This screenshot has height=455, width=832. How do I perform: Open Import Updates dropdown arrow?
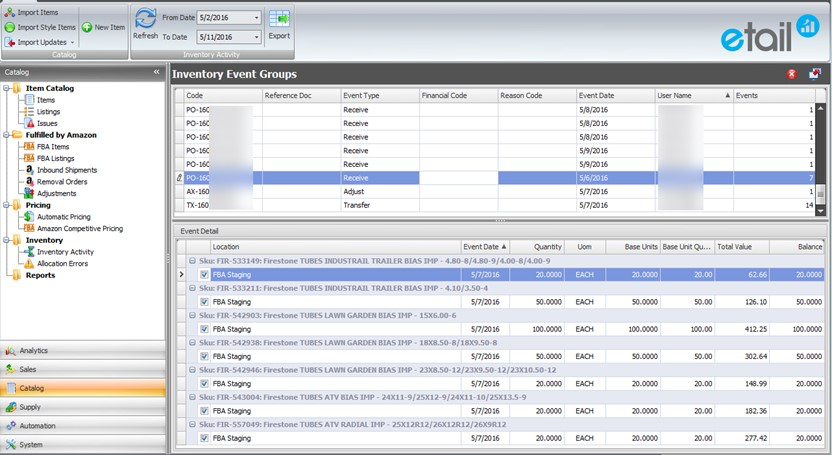pyautogui.click(x=73, y=42)
